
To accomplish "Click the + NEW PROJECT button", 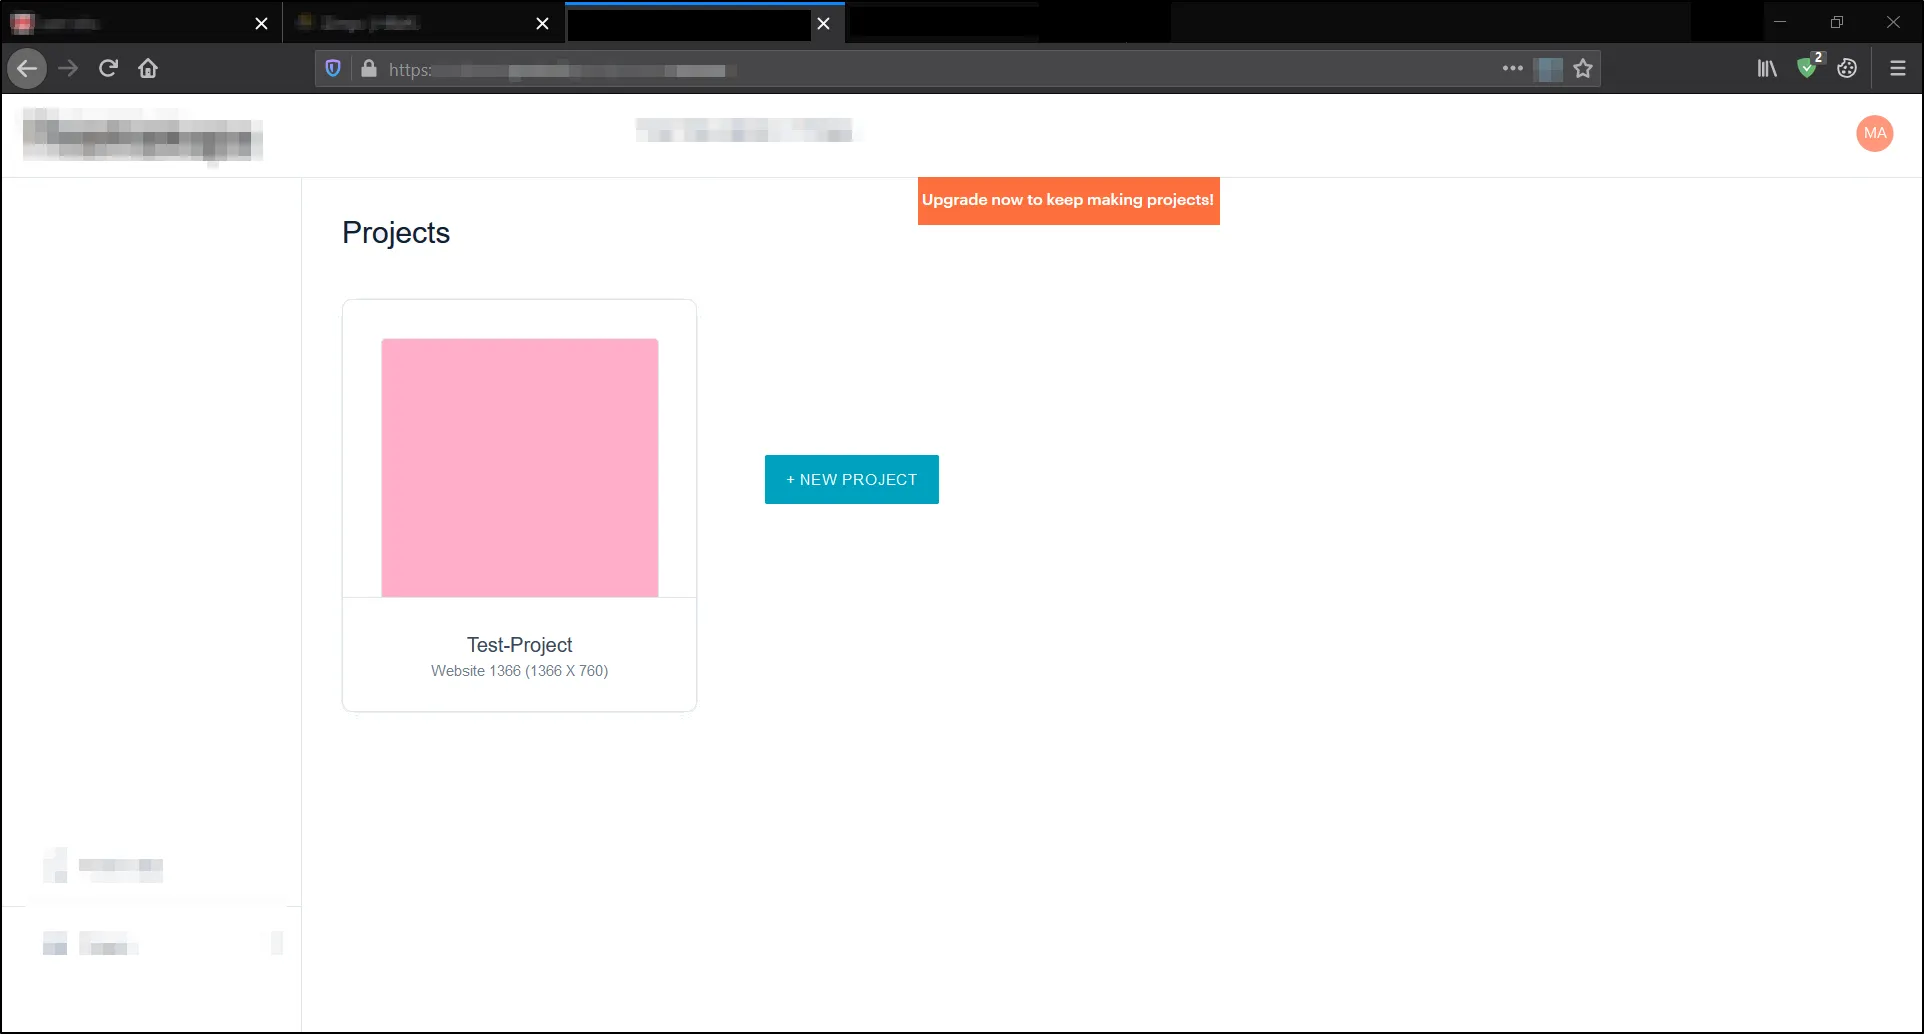I will [x=851, y=480].
